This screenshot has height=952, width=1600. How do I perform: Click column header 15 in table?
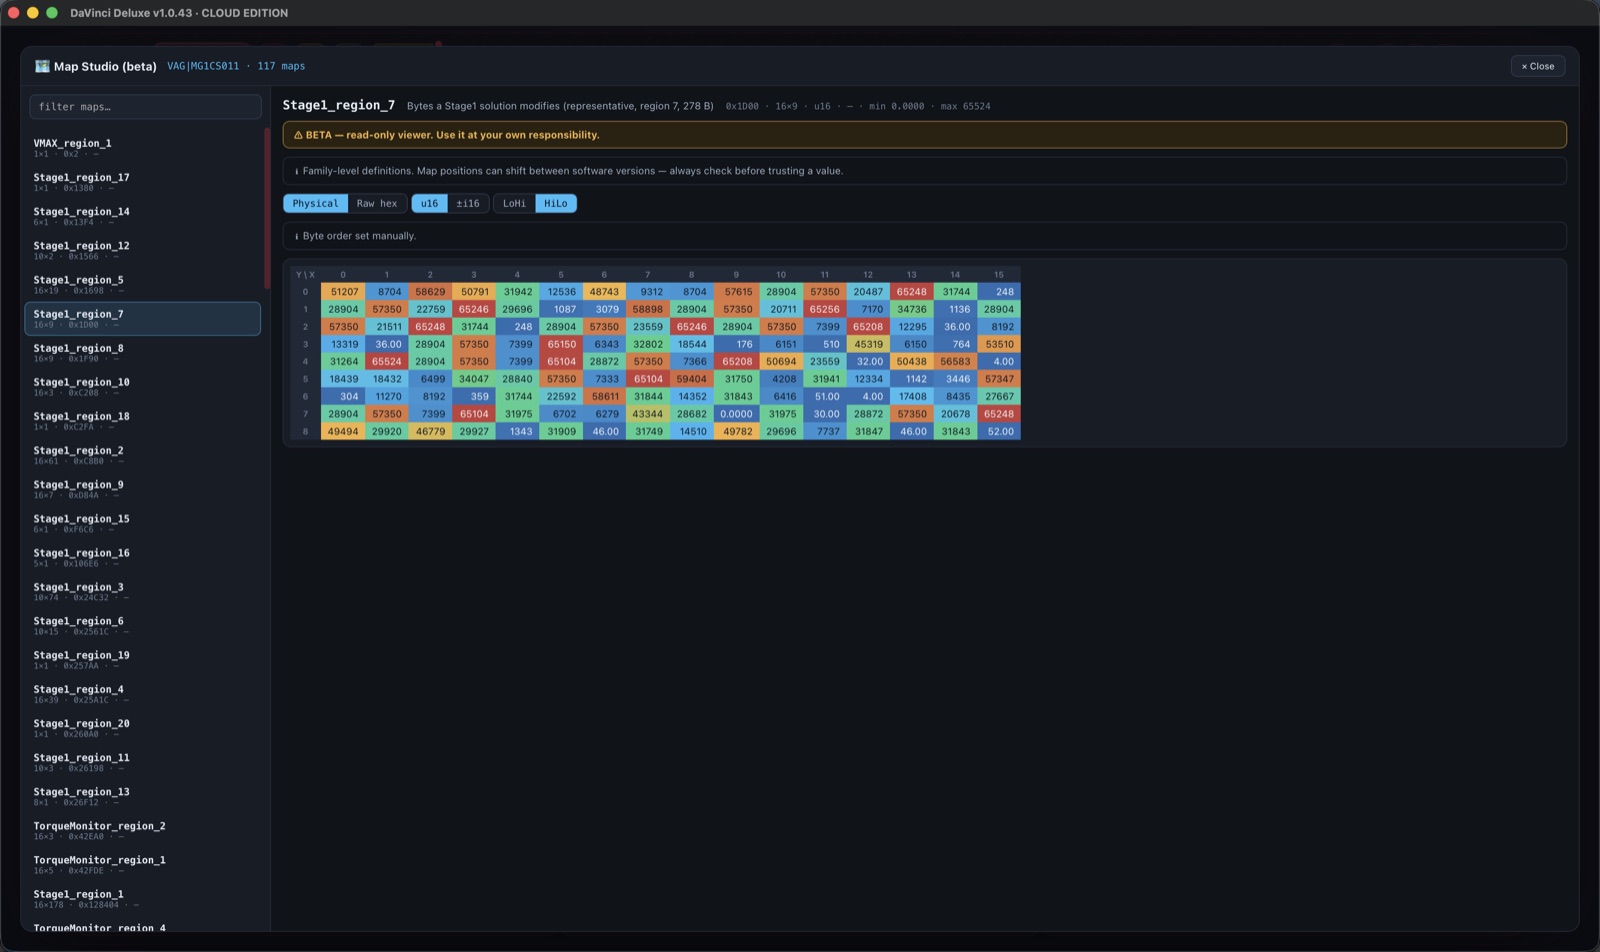998,275
